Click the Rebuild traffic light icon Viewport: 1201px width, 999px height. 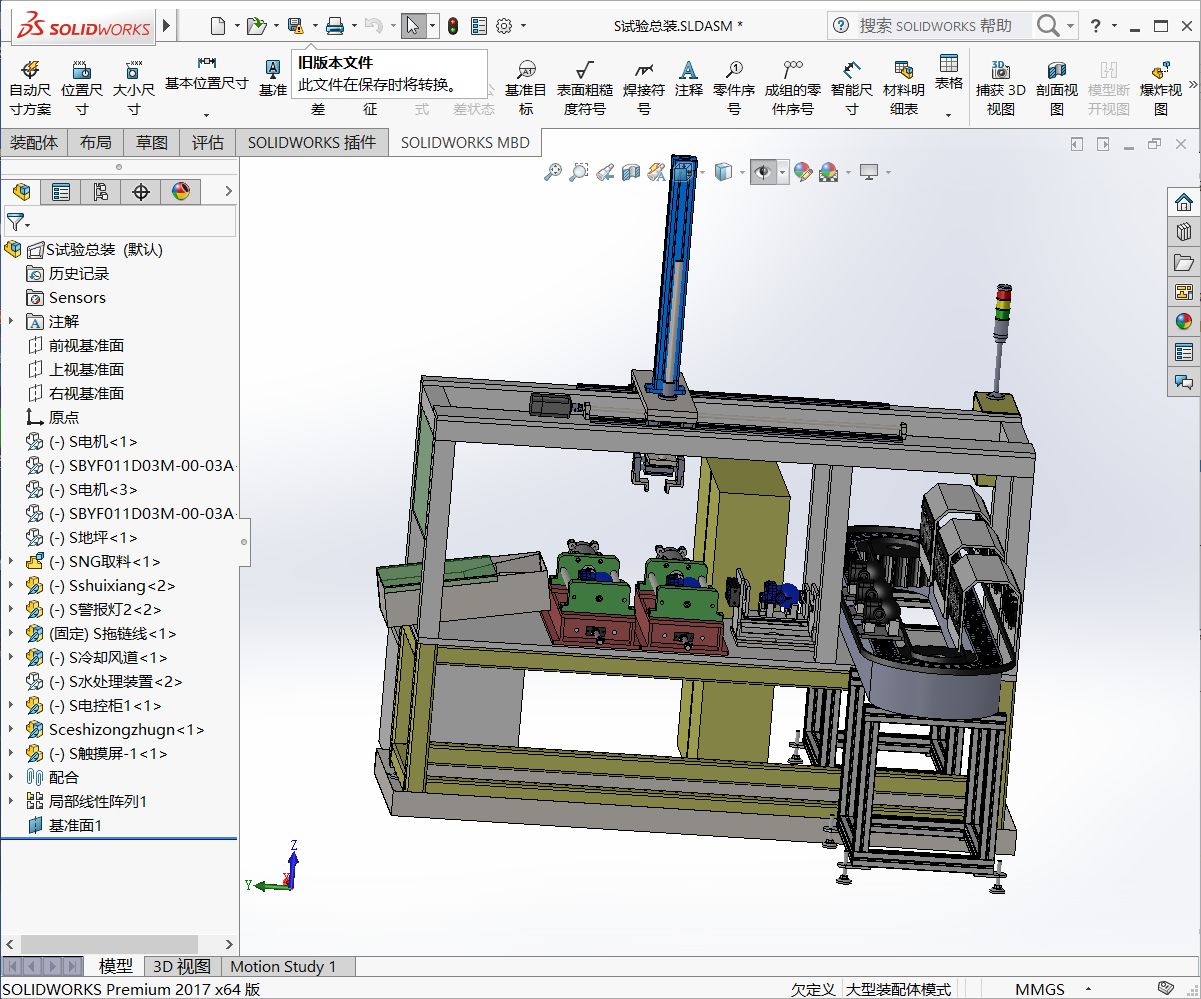452,26
